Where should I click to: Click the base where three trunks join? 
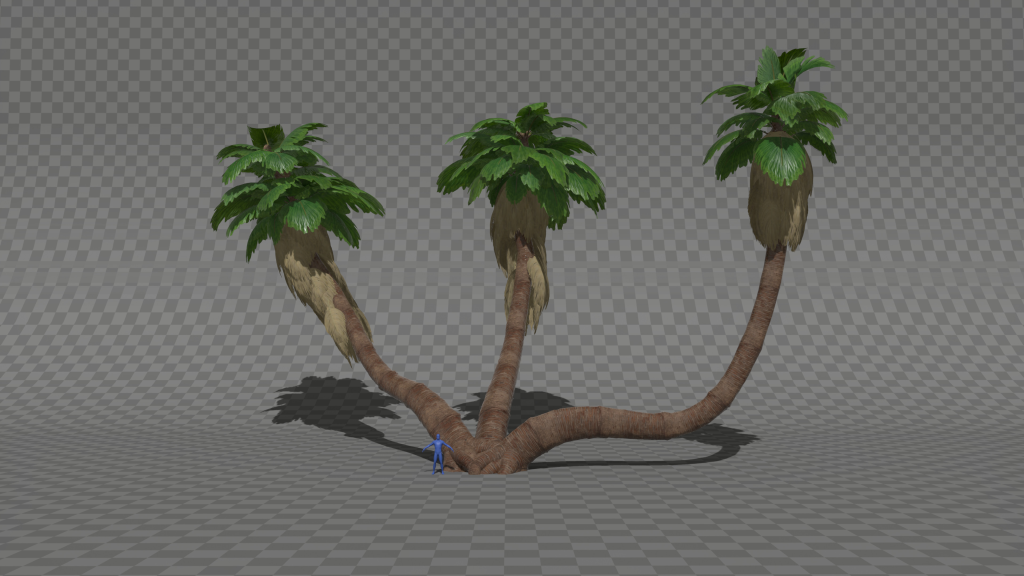pyautogui.click(x=490, y=456)
